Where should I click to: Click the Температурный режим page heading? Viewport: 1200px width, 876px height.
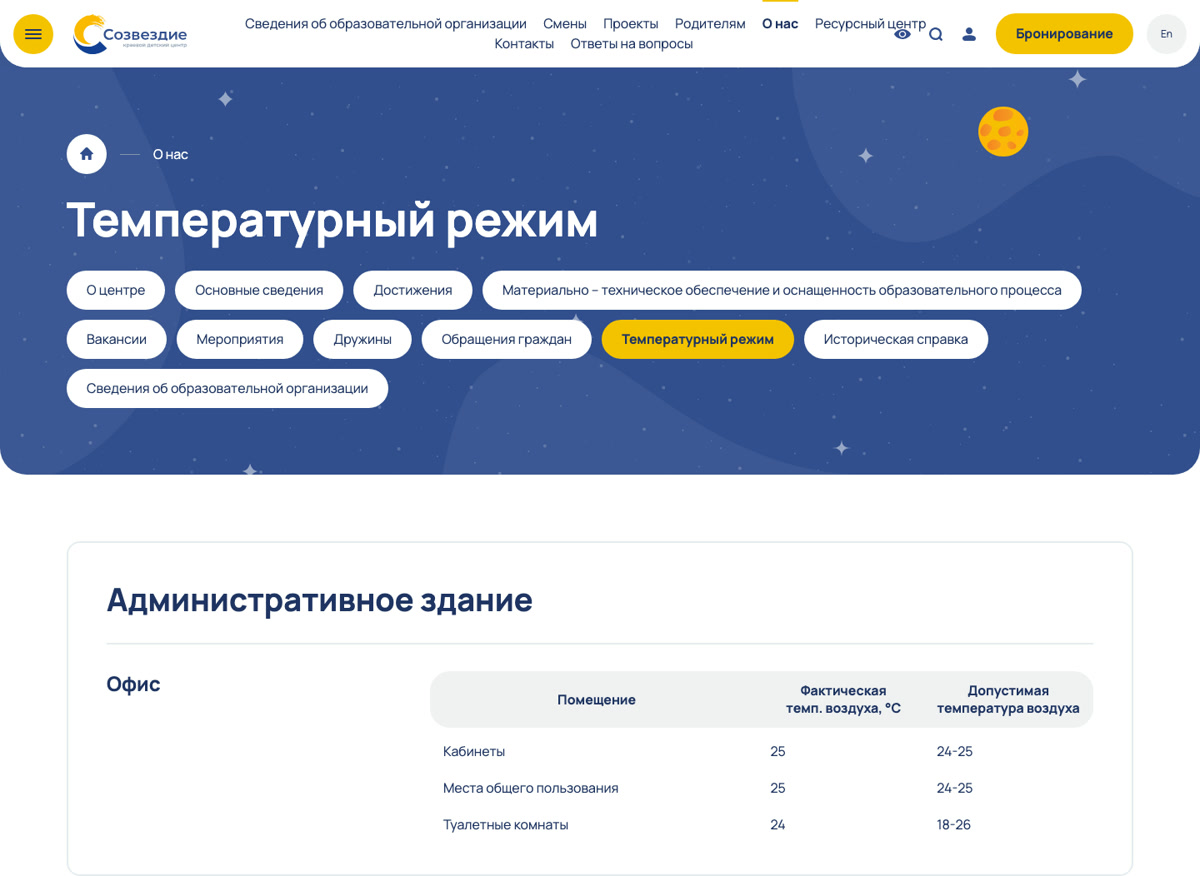pos(332,219)
